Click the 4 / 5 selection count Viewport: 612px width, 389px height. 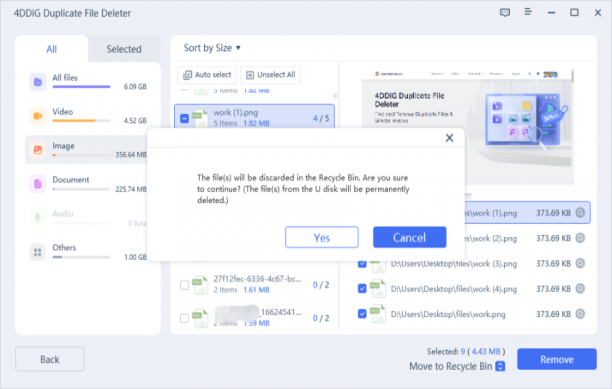pyautogui.click(x=321, y=118)
